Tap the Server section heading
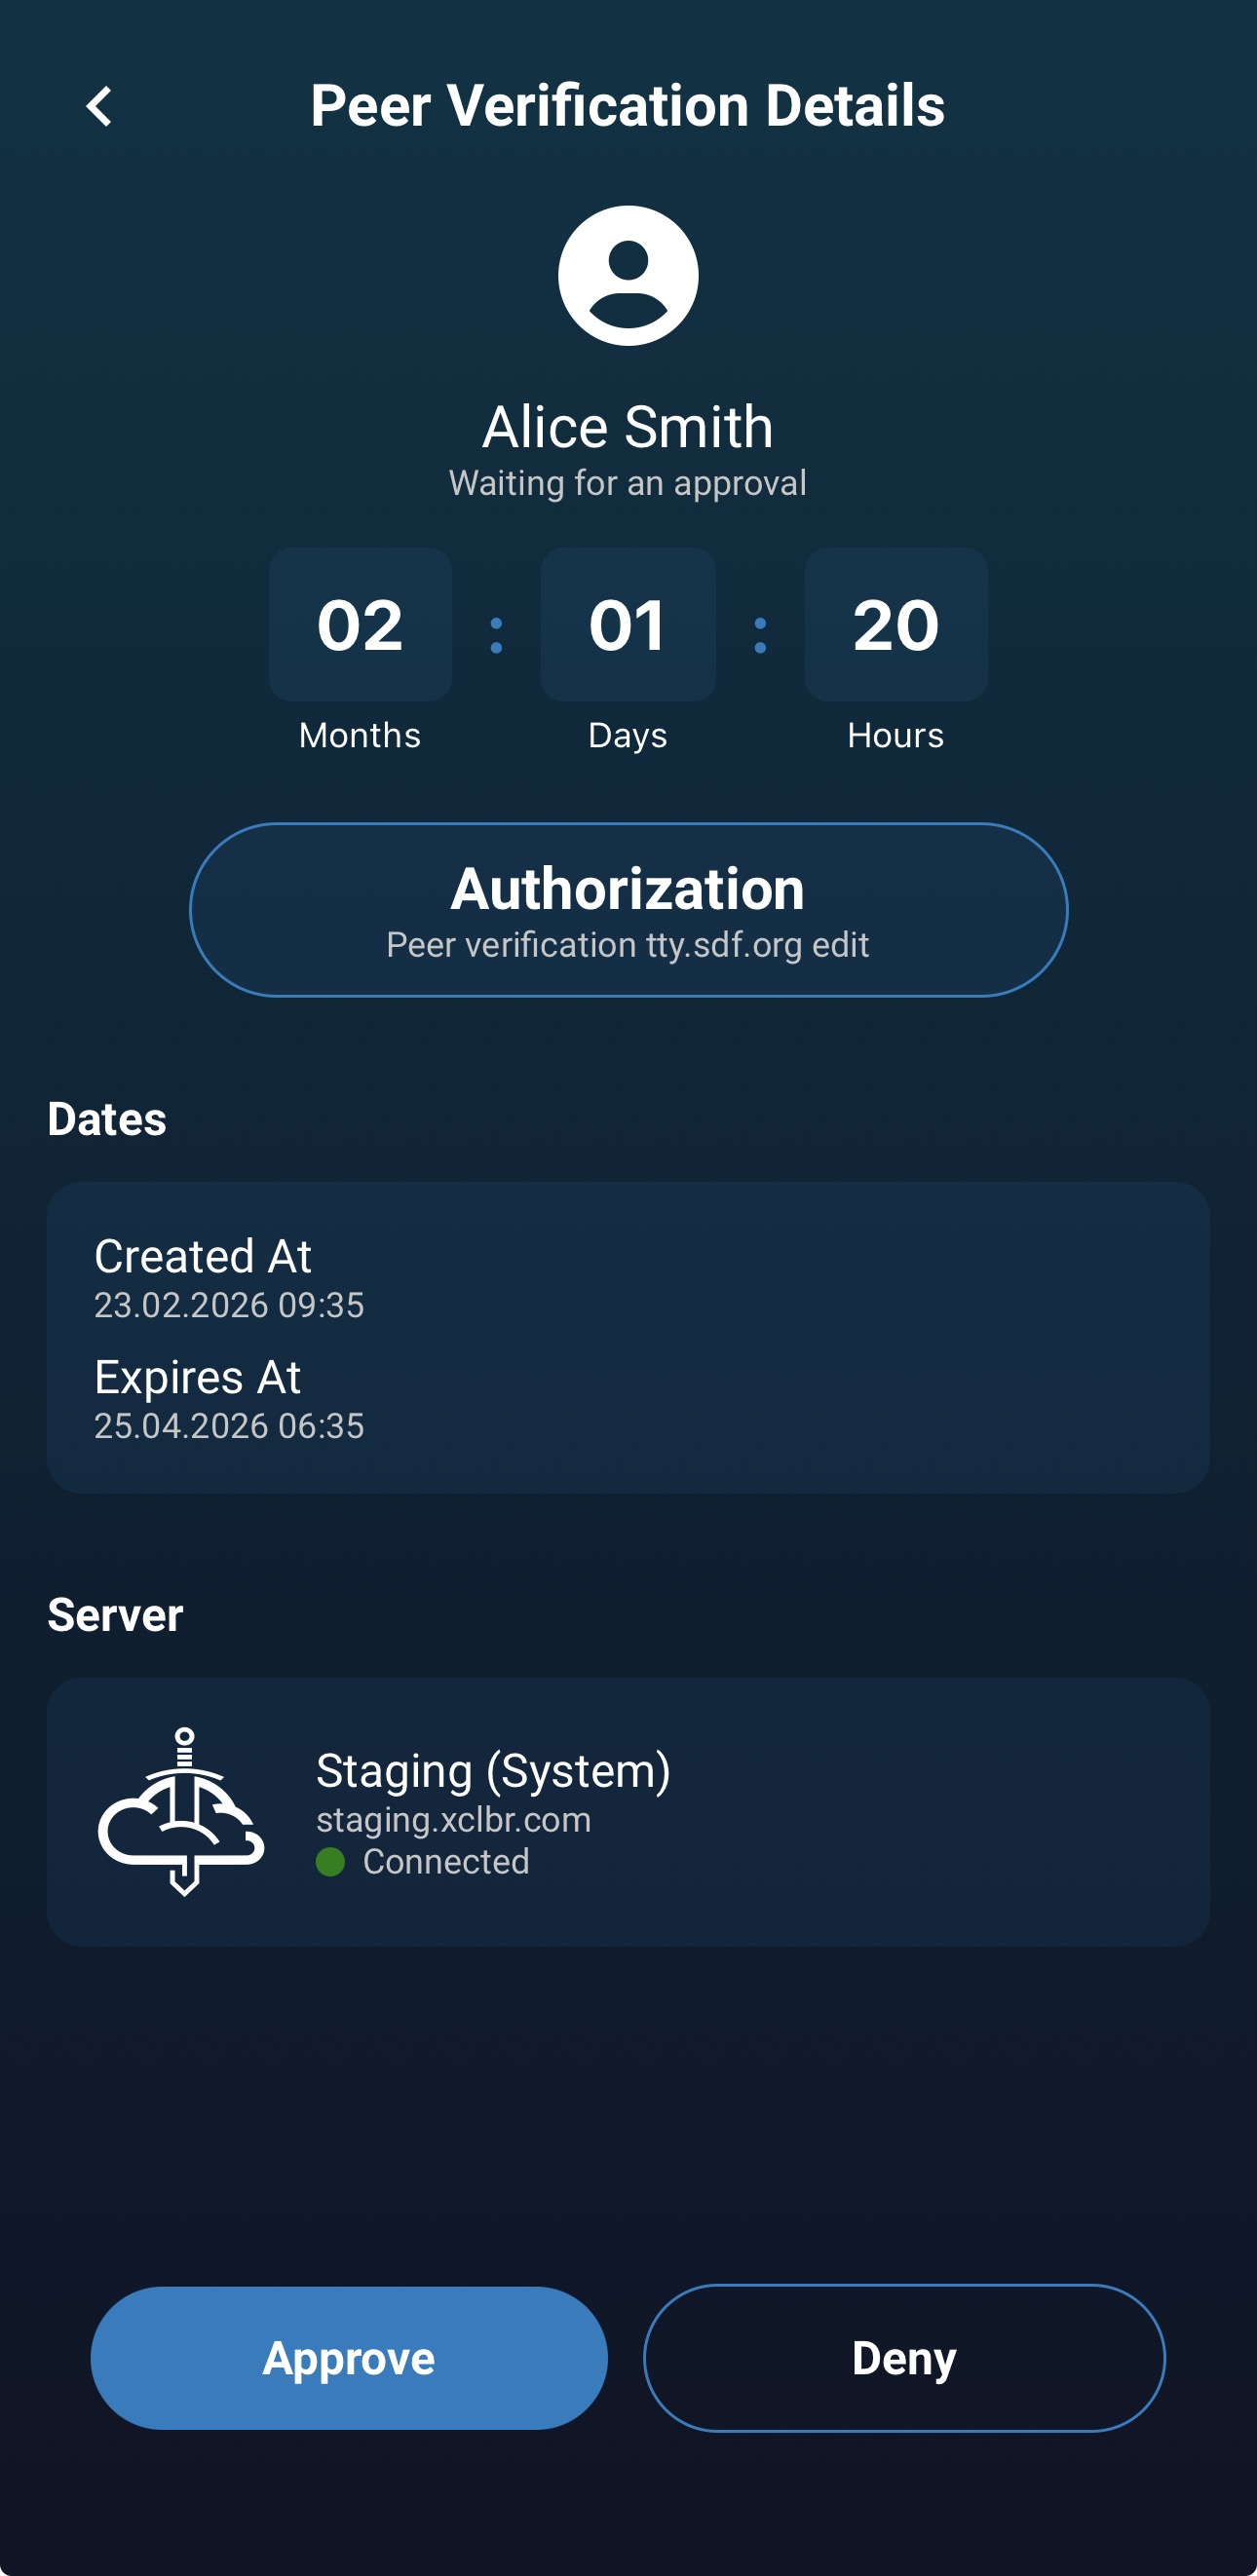This screenshot has width=1257, height=2576. [x=115, y=1615]
